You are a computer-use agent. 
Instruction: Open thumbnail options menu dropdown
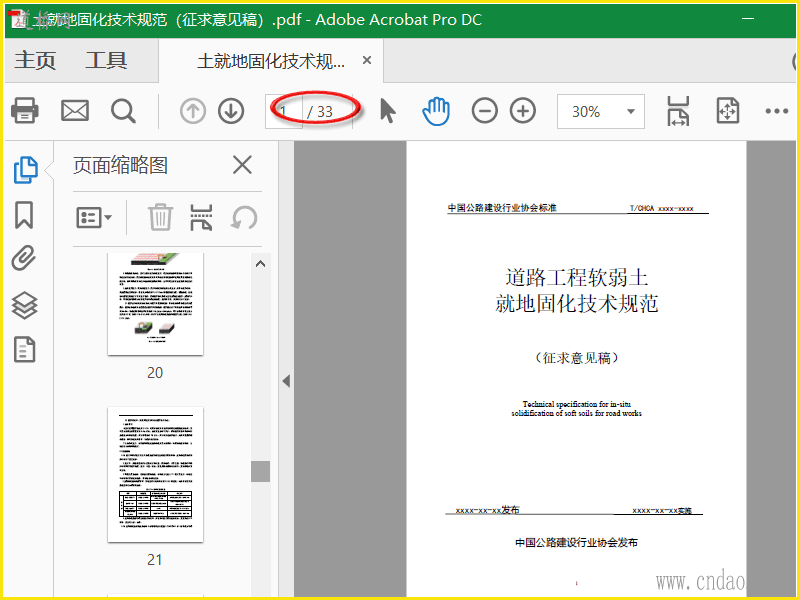pyautogui.click(x=94, y=218)
